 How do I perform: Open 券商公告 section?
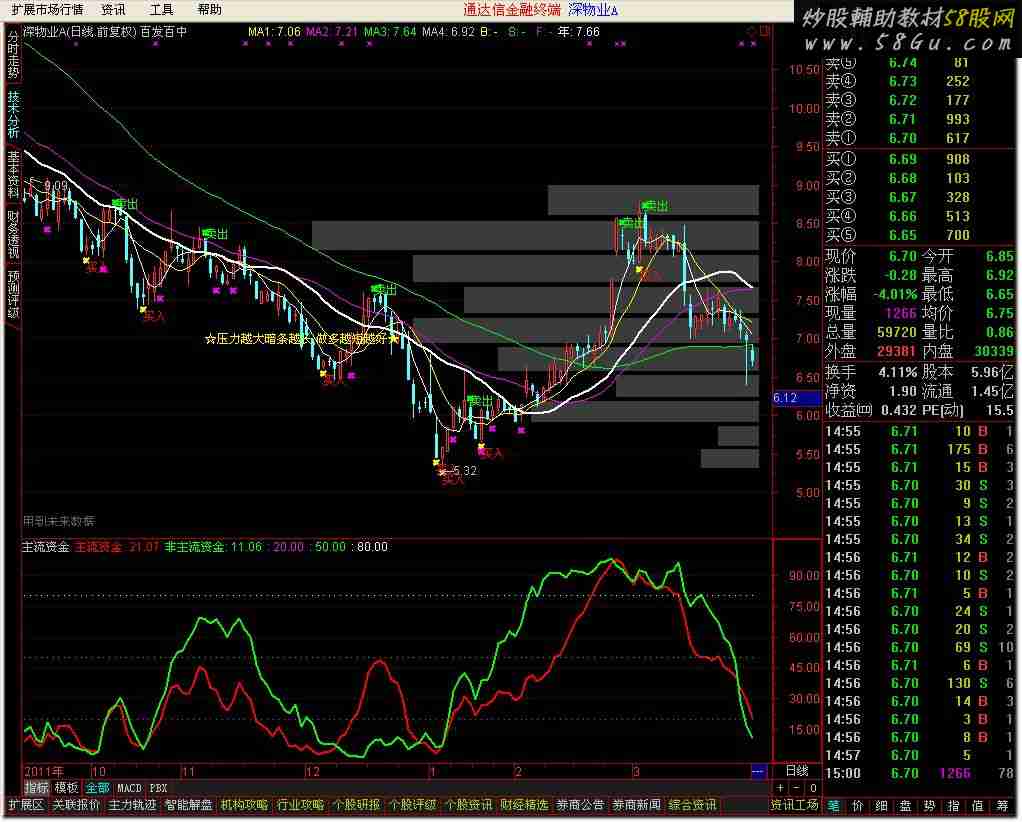pos(580,805)
